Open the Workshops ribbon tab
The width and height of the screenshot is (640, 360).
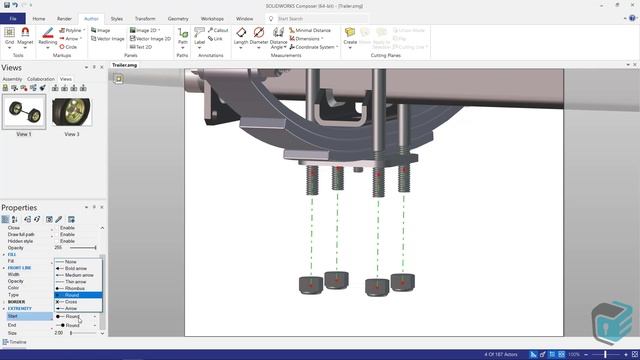coord(212,18)
